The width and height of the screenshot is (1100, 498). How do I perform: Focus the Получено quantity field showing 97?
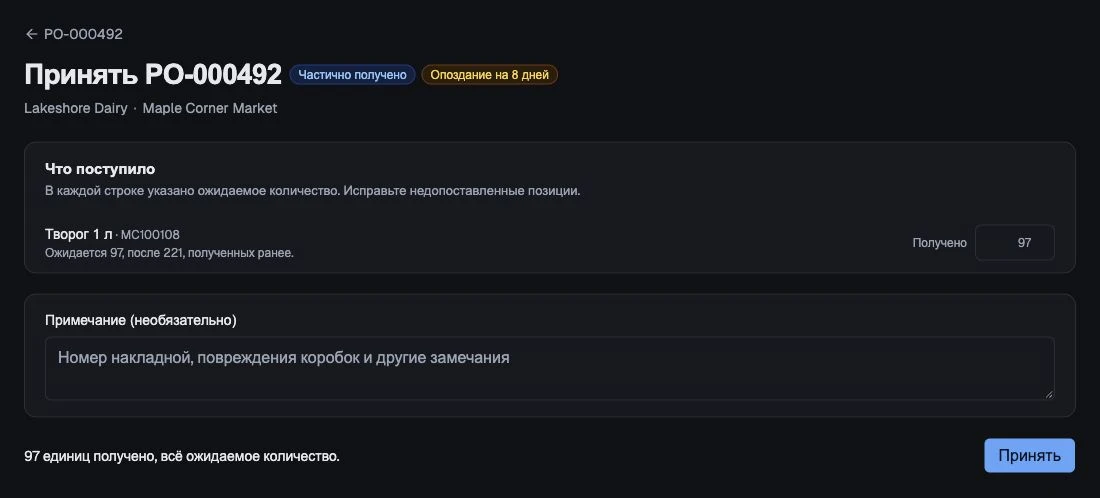(1014, 243)
